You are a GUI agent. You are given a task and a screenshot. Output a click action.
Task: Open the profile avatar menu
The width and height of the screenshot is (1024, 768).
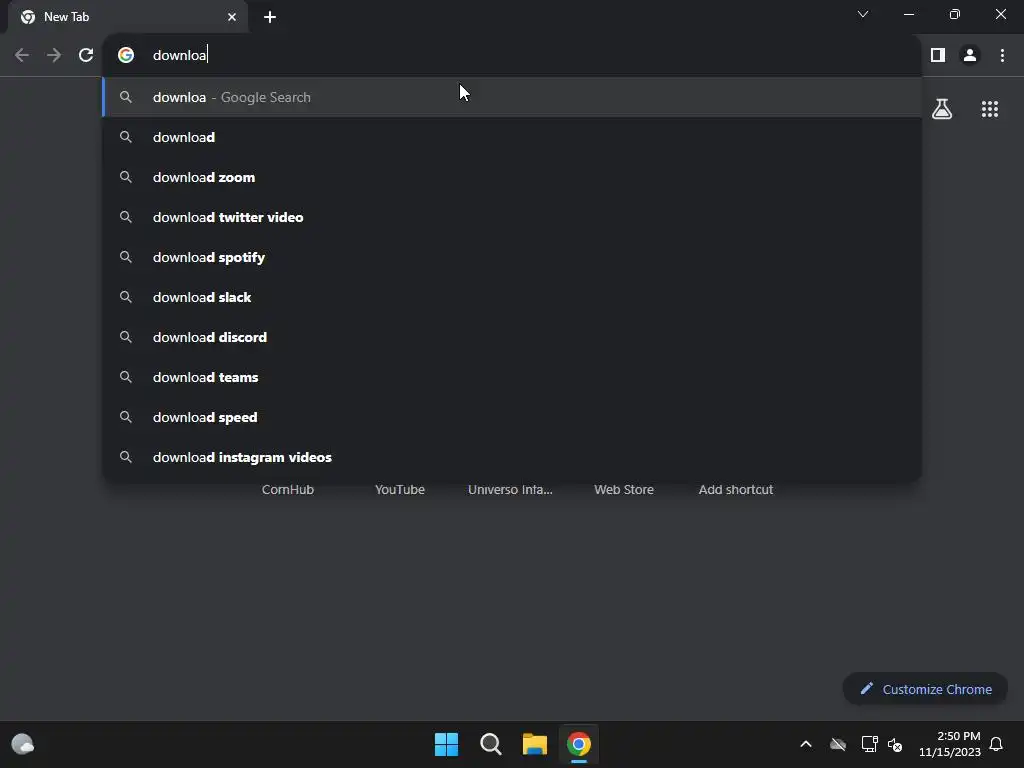(x=970, y=55)
